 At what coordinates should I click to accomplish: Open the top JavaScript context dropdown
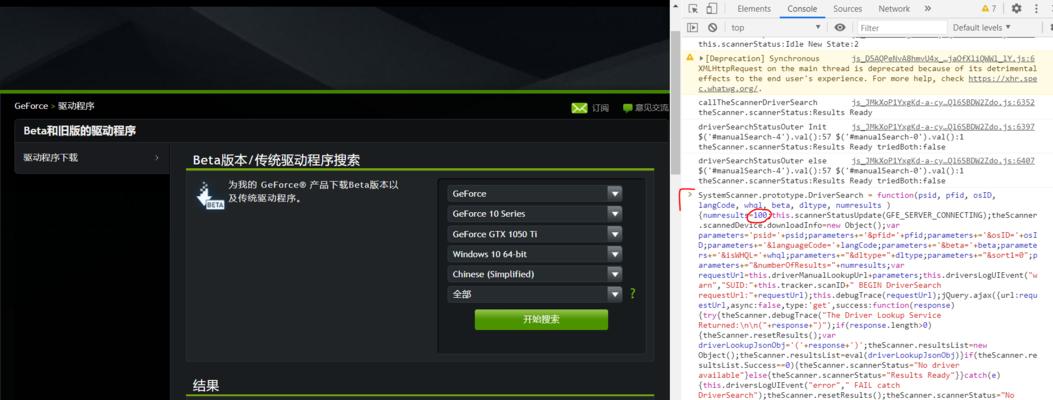click(x=776, y=28)
